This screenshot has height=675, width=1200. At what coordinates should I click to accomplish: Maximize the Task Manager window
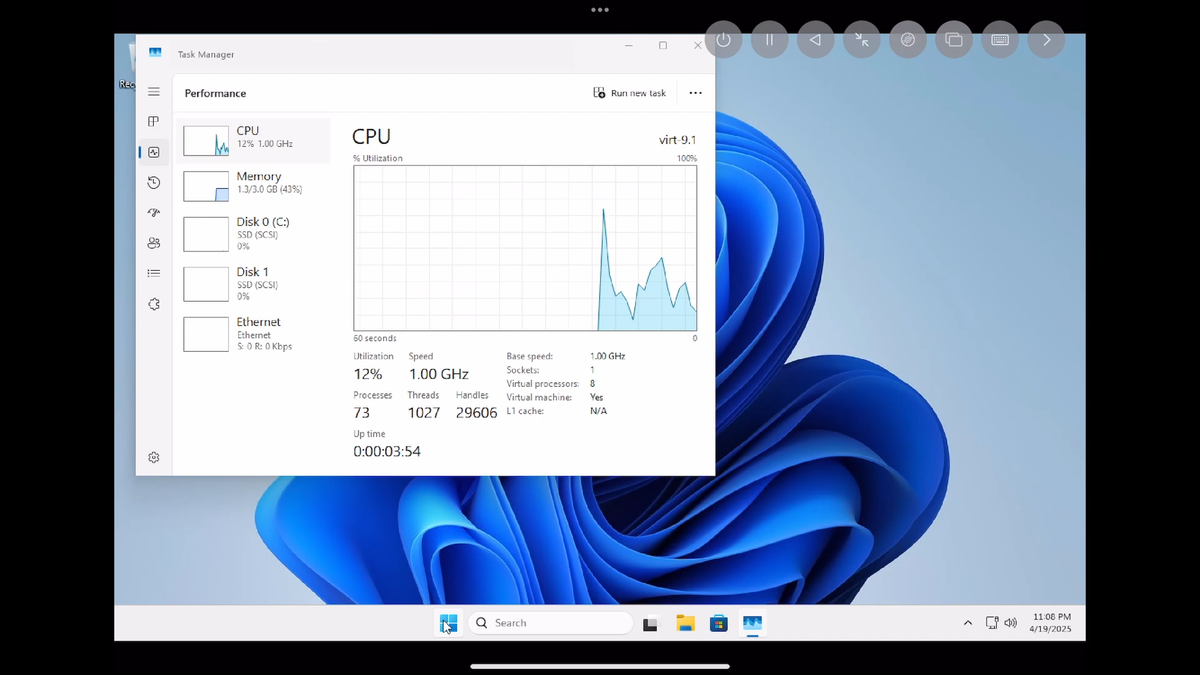[662, 46]
